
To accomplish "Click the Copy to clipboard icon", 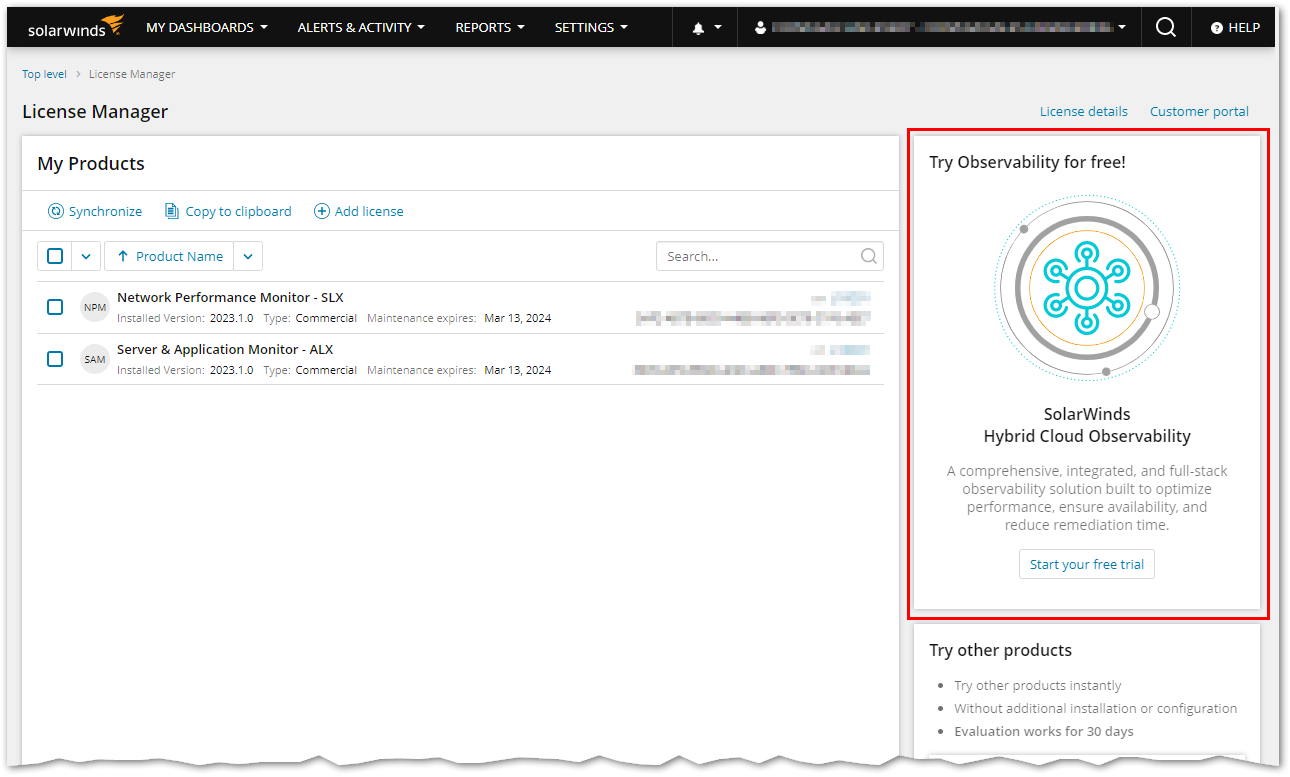I will coord(172,211).
